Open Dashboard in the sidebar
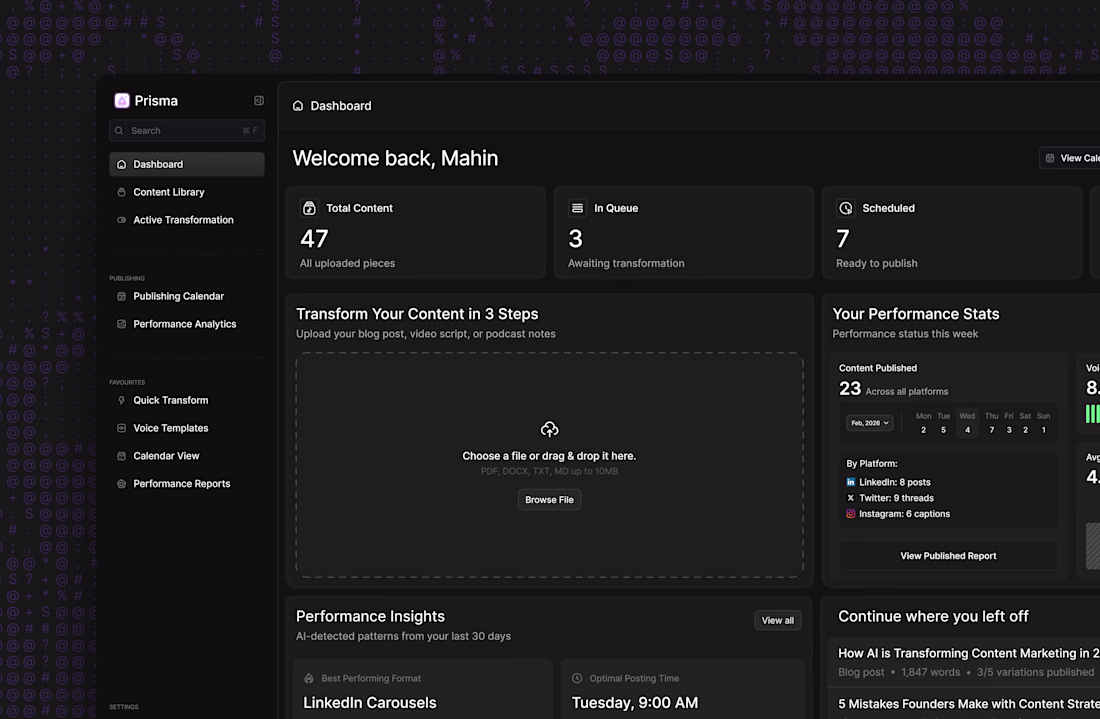This screenshot has height=719, width=1100. coord(186,164)
